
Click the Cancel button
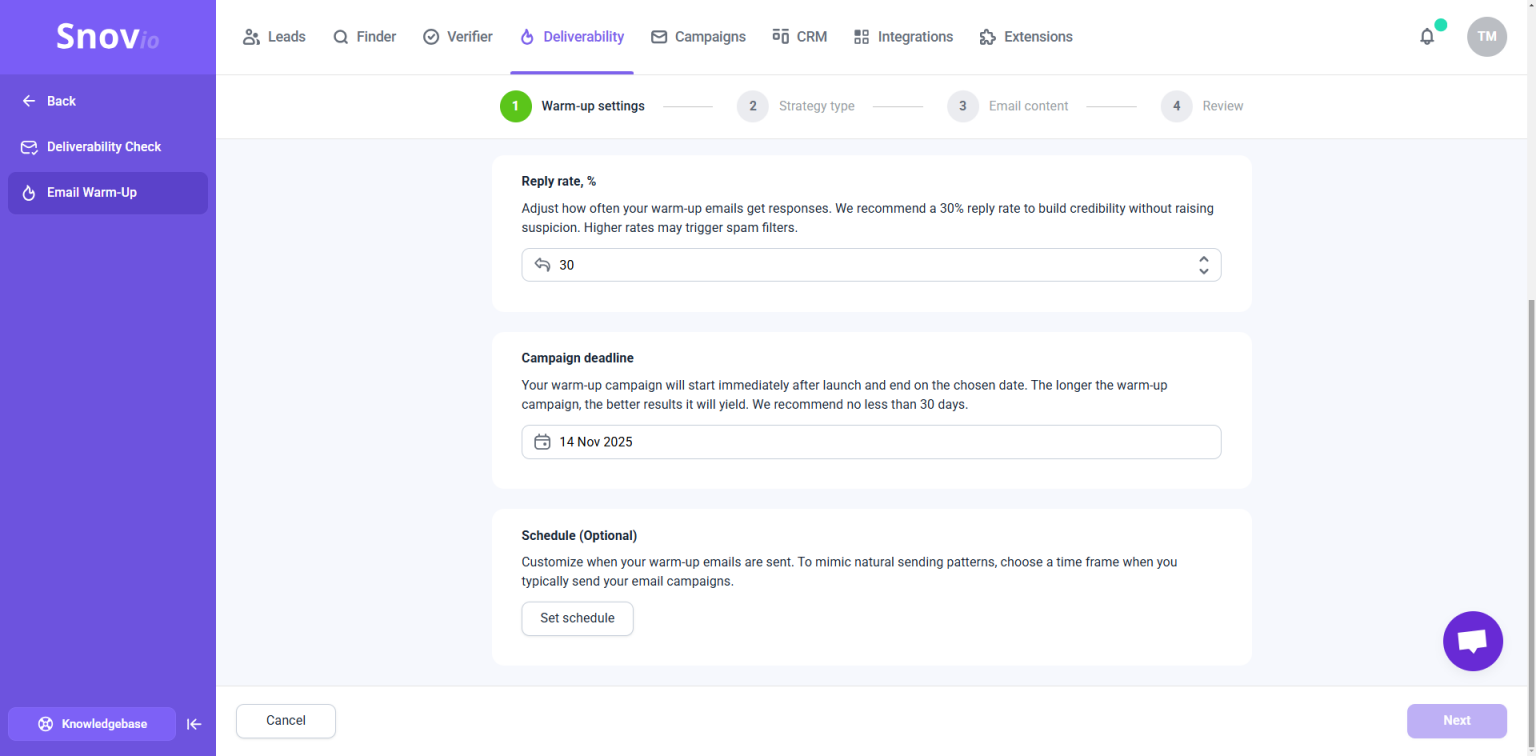286,721
